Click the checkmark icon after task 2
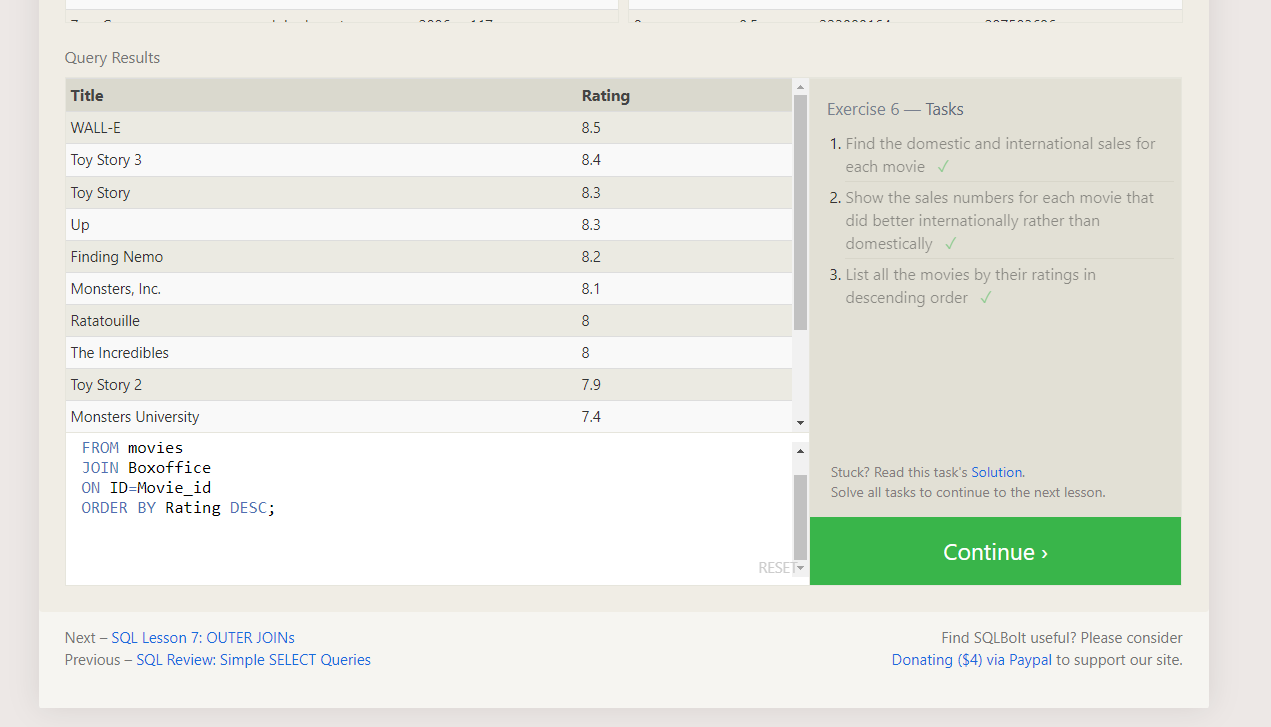The width and height of the screenshot is (1271, 727). pyautogui.click(x=950, y=244)
